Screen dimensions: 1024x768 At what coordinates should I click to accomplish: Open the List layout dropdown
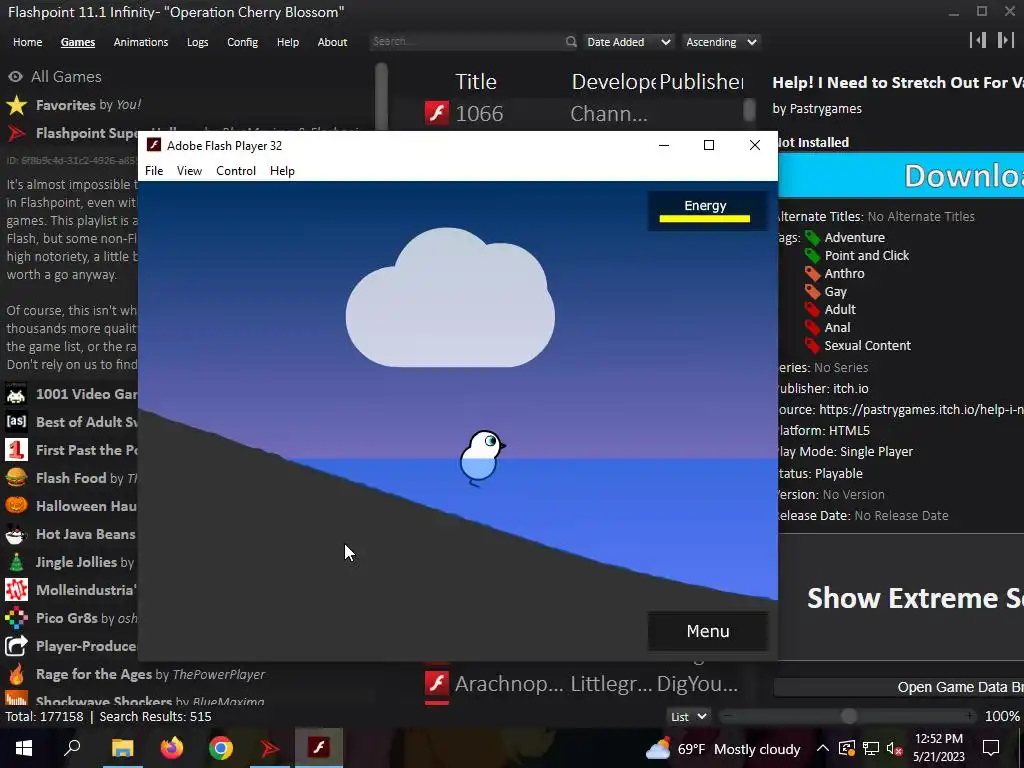[x=688, y=716]
